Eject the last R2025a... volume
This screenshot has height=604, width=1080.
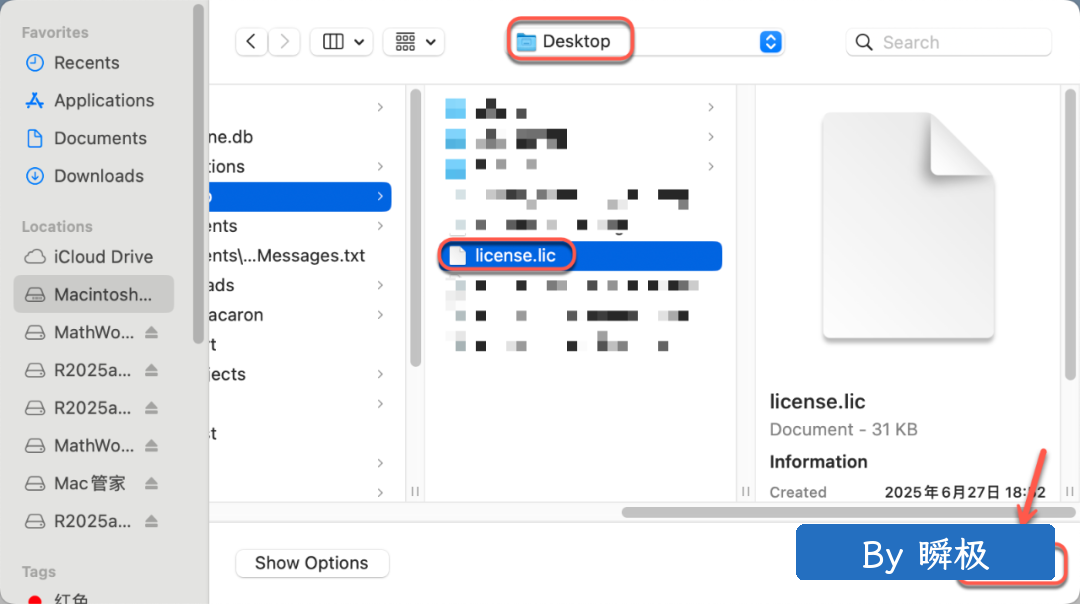coord(151,522)
